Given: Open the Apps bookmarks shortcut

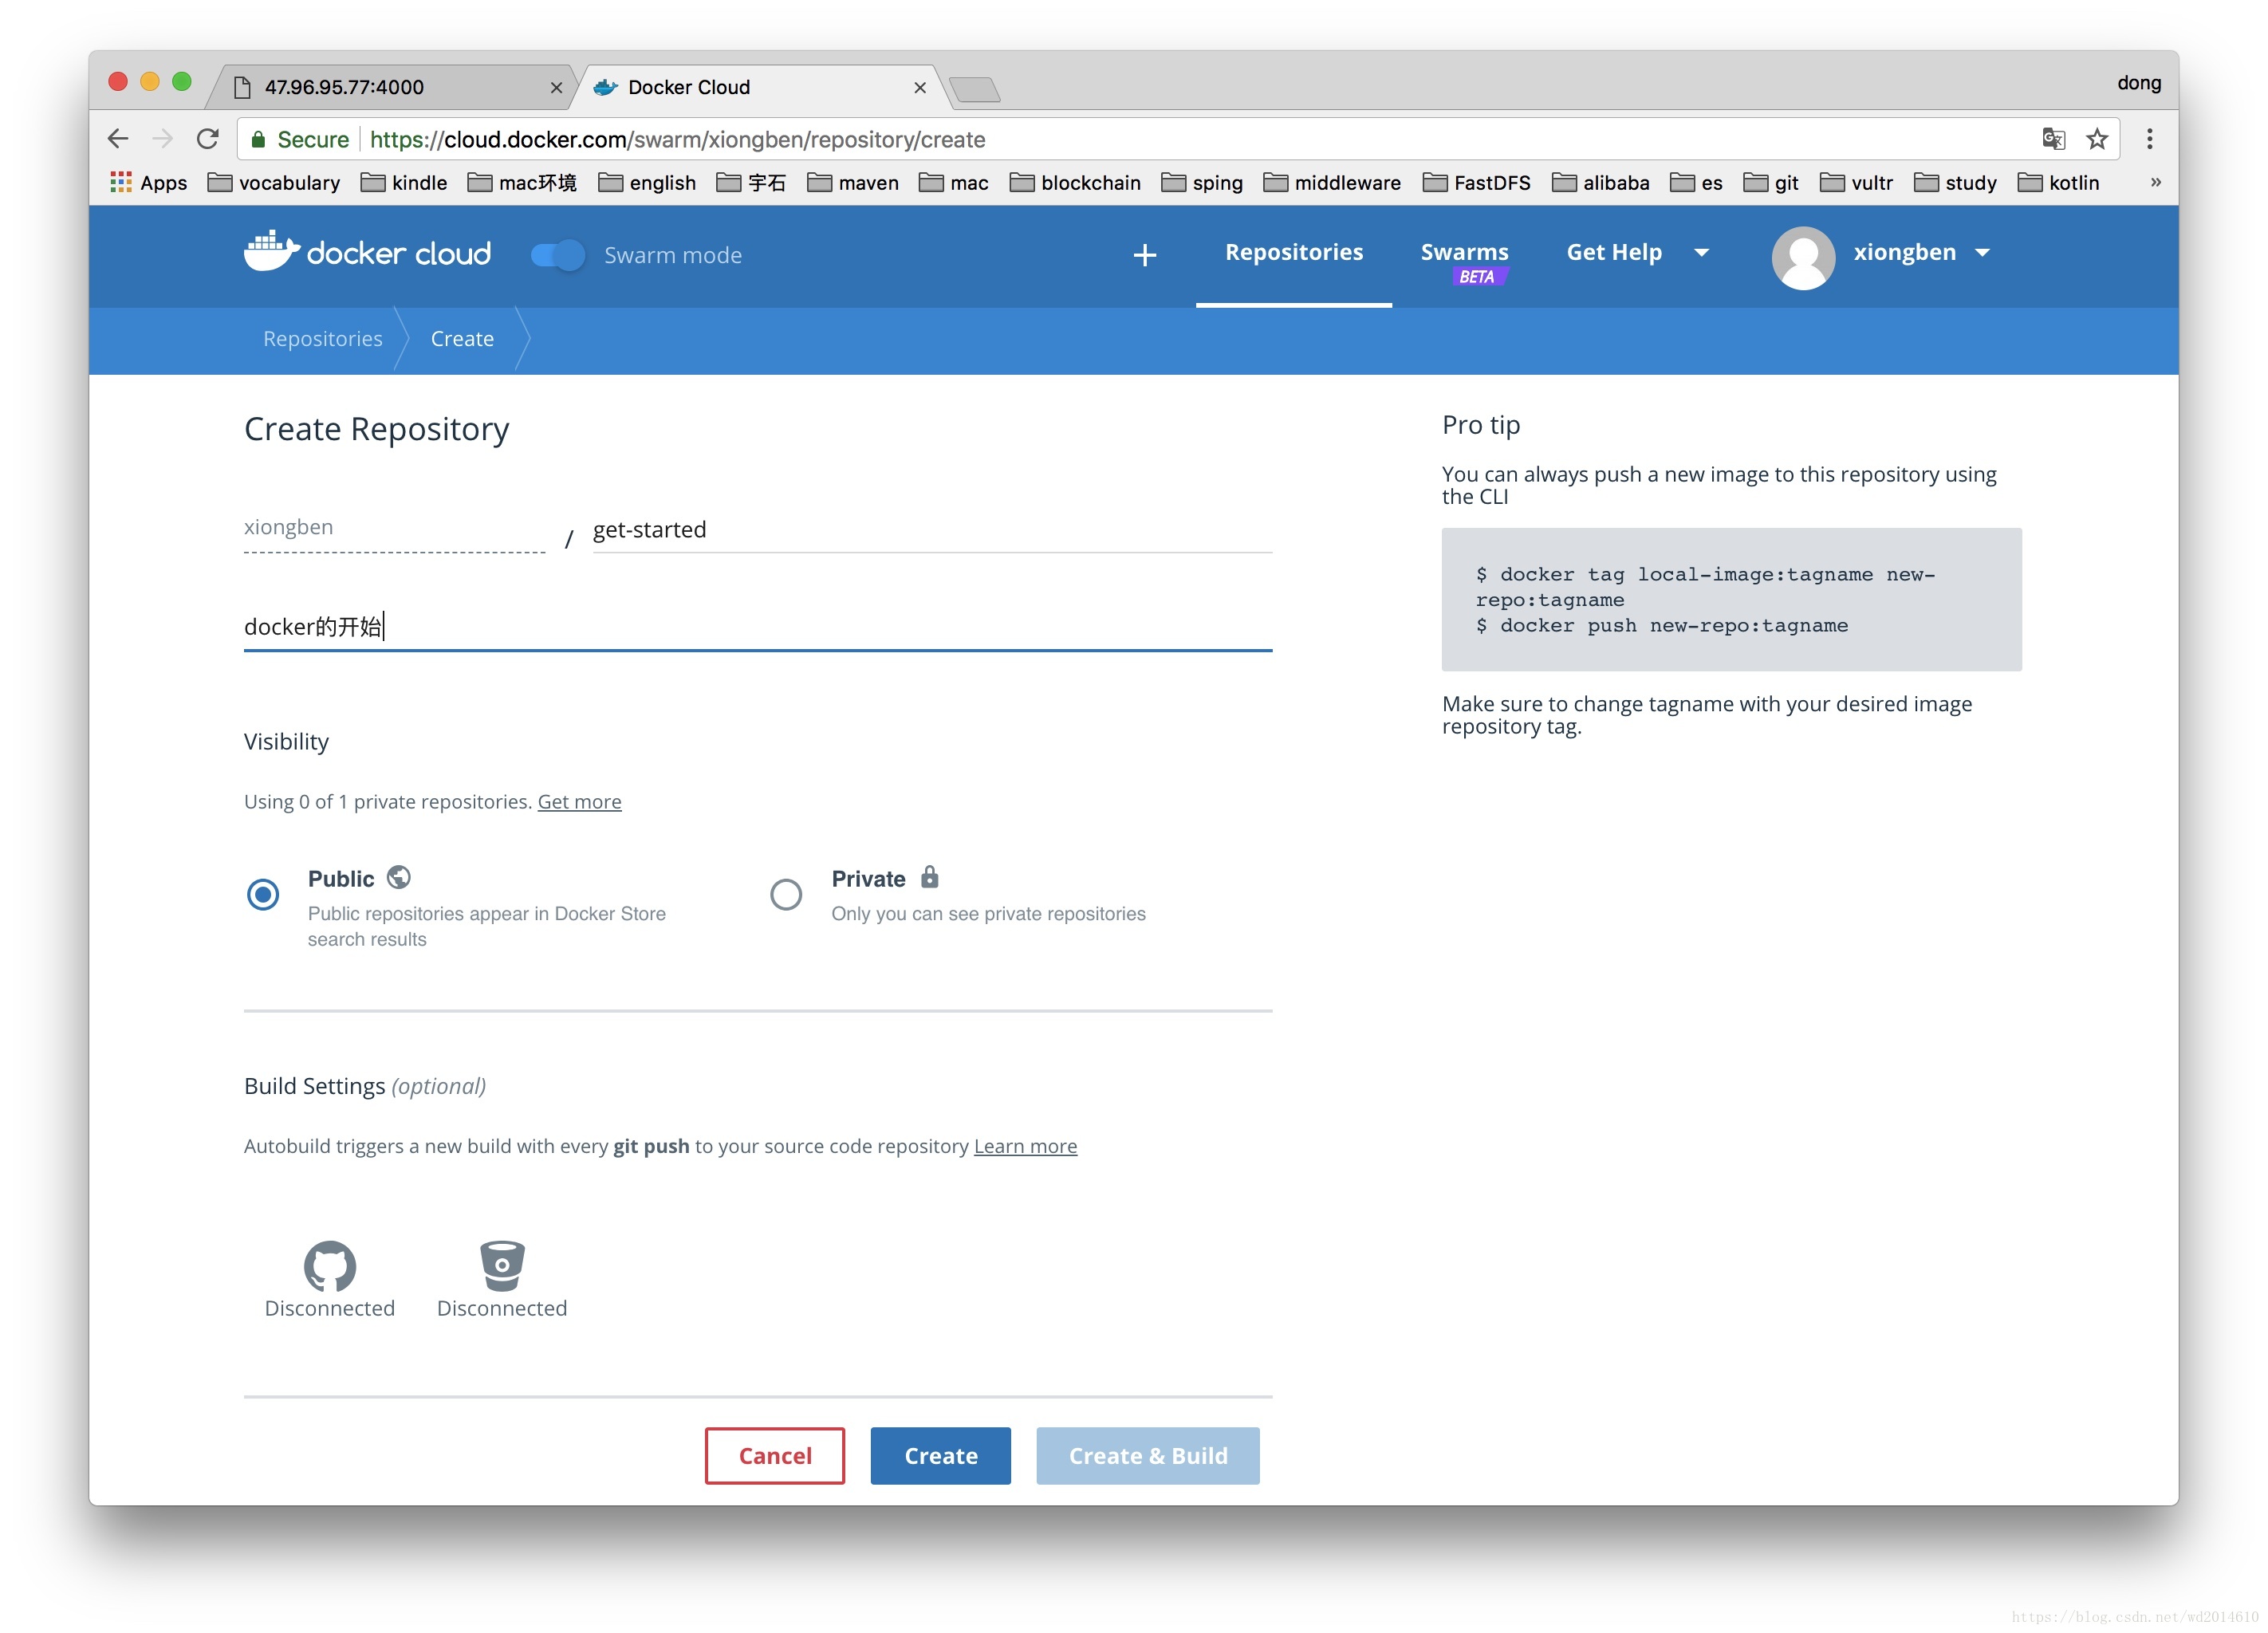Looking at the screenshot, I should pos(148,183).
